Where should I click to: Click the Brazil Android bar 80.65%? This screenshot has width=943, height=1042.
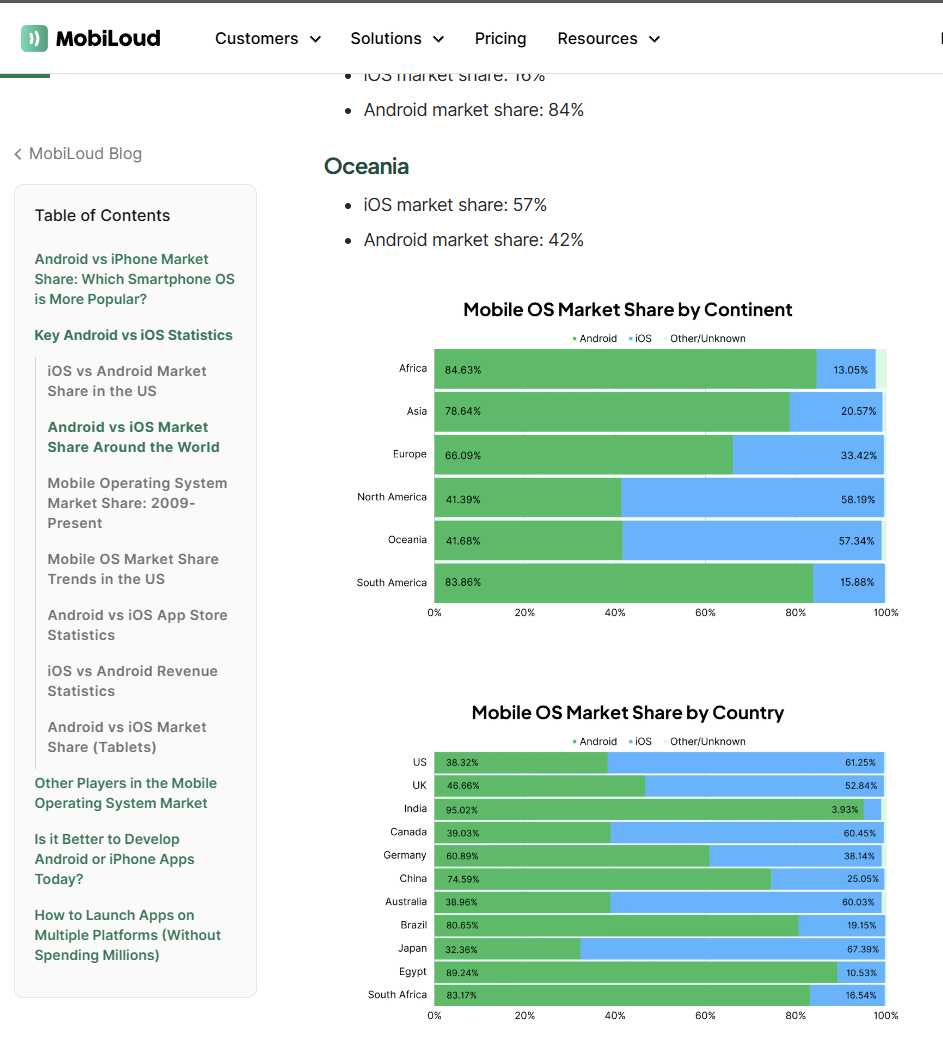617,925
